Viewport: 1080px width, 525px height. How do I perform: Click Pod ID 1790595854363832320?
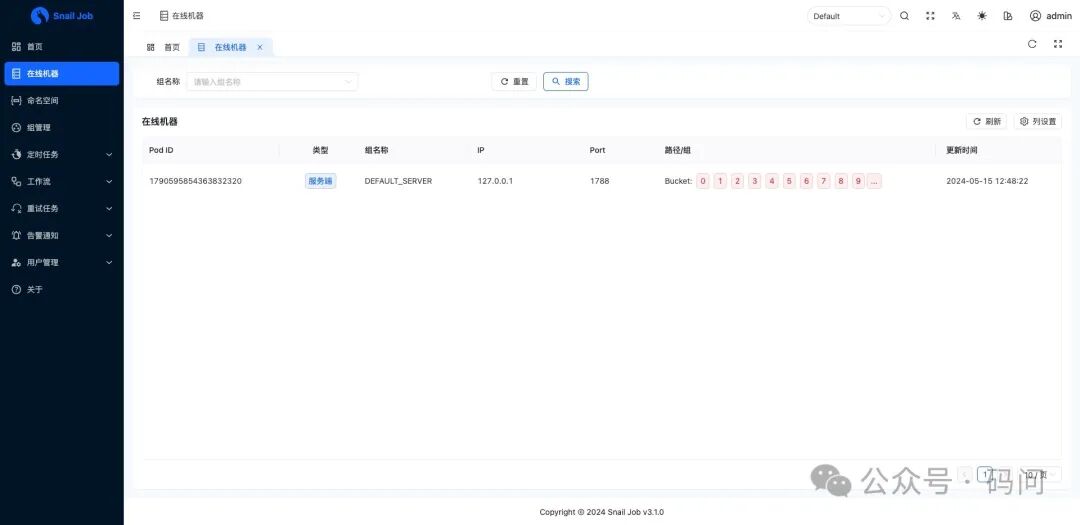click(x=196, y=181)
